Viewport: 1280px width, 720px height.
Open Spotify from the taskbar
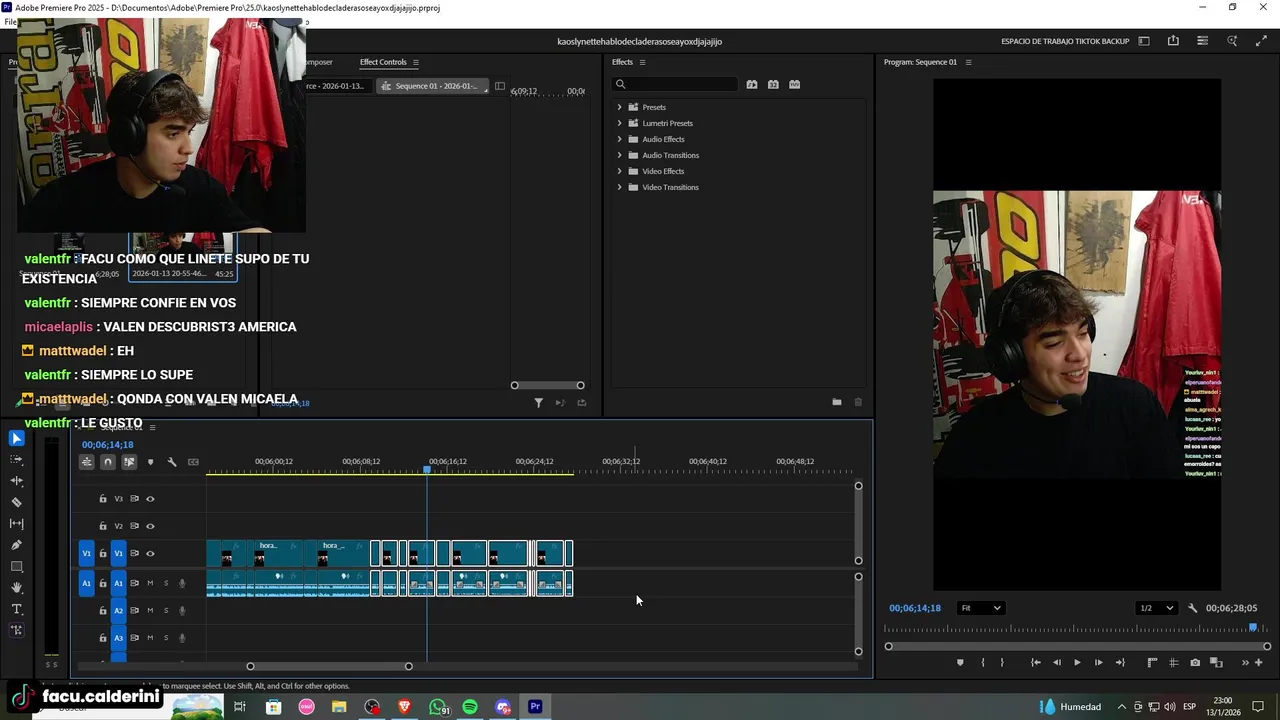[470, 707]
